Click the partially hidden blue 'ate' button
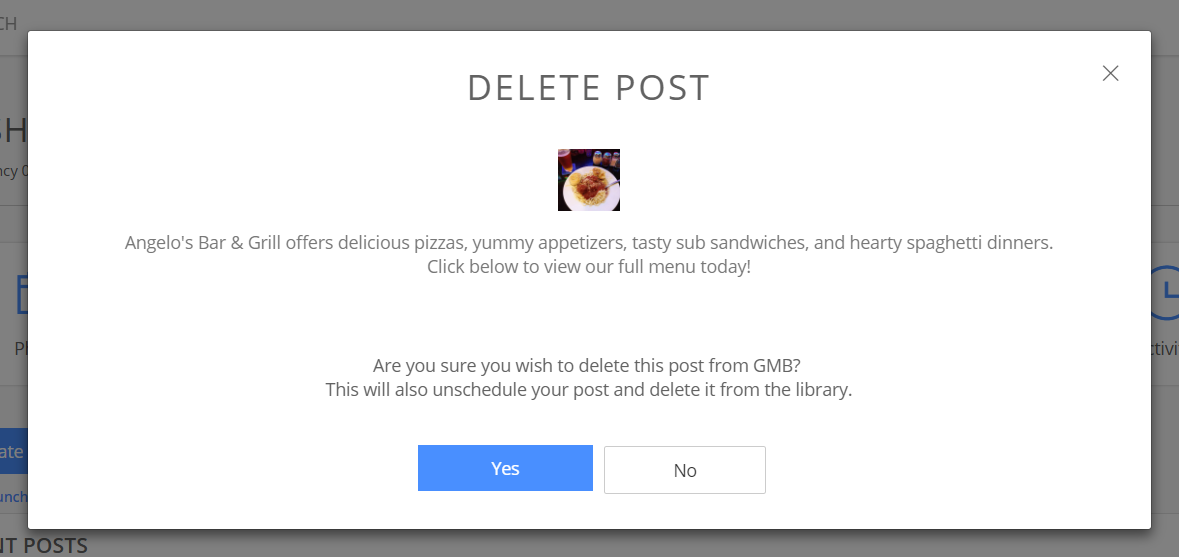Viewport: 1179px width, 557px height. coord(12,452)
